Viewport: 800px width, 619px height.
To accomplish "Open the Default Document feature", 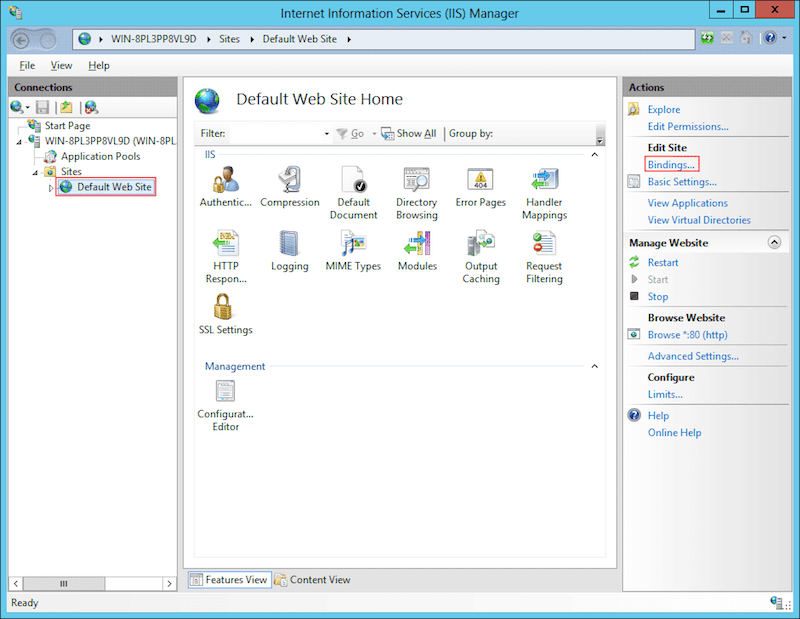I will pos(354,192).
